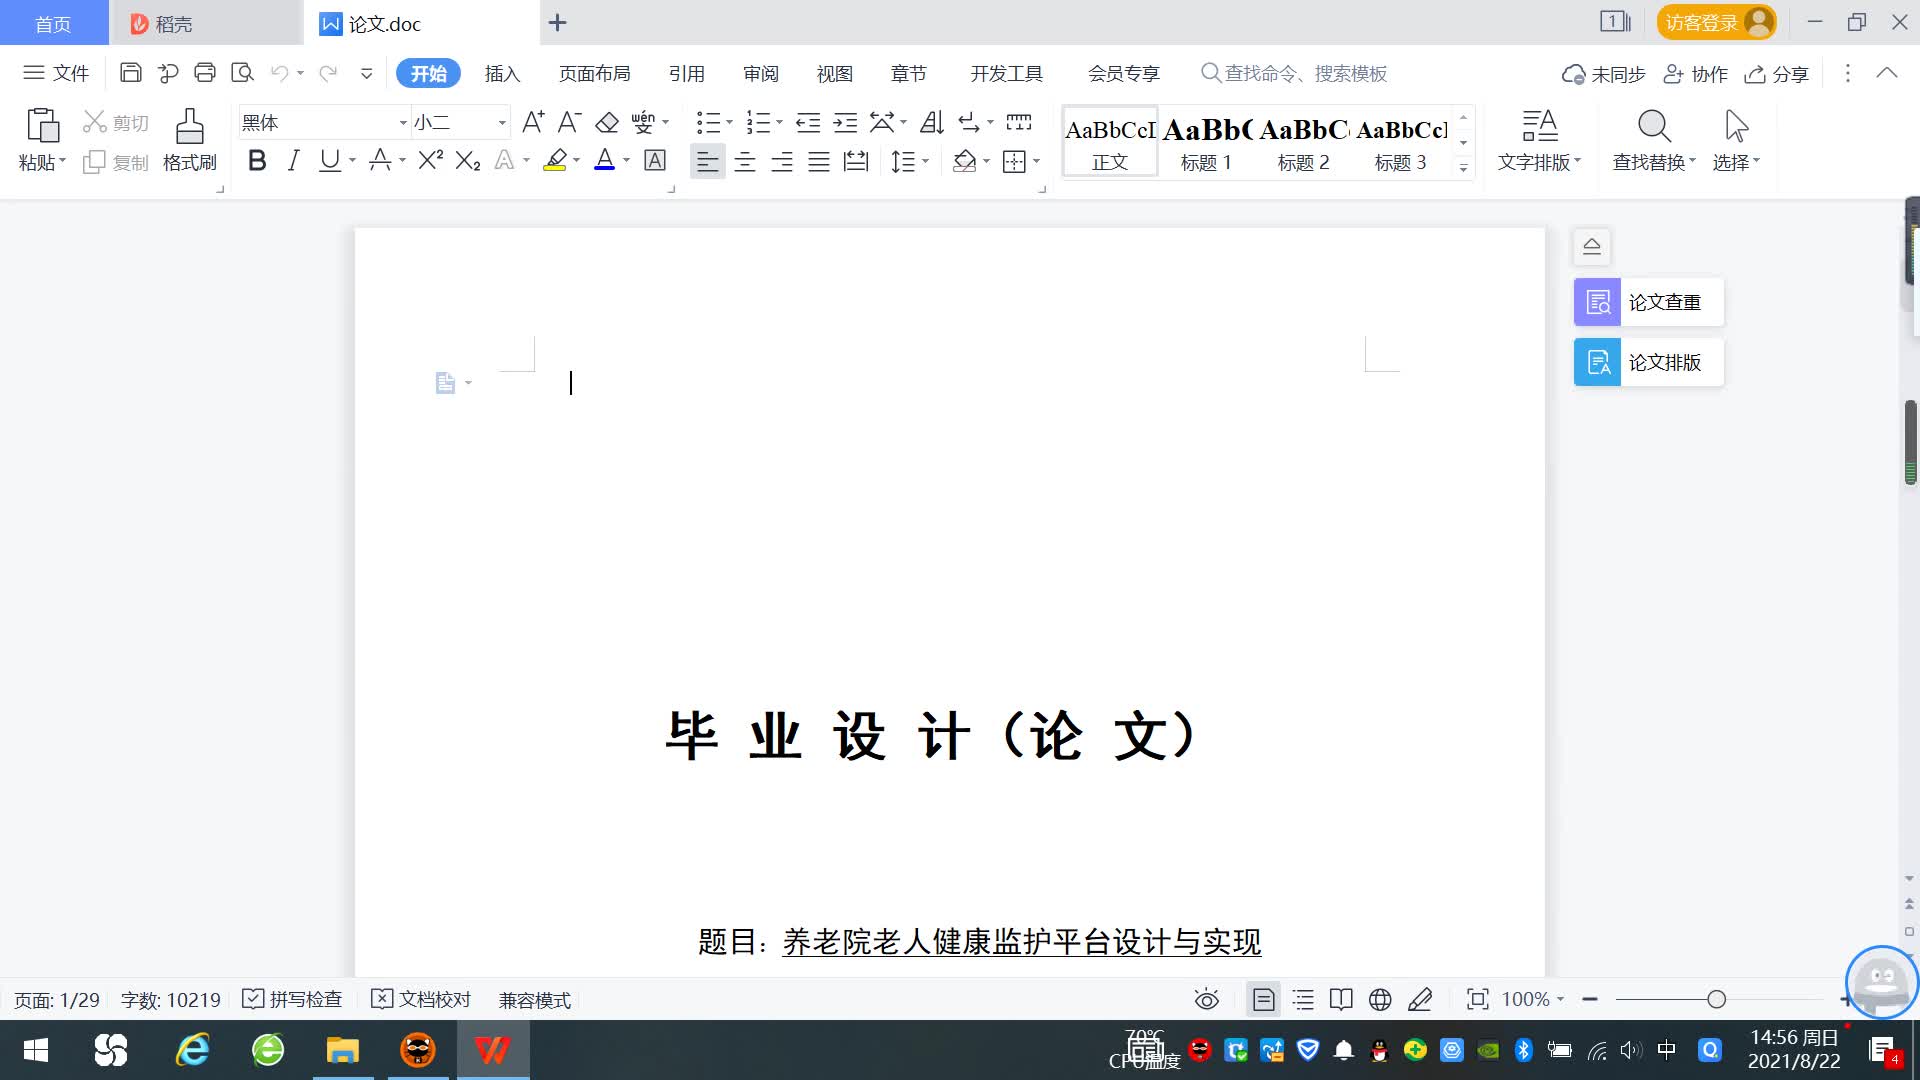Image resolution: width=1920 pixels, height=1080 pixels.
Task: Open the font name dropdown showing 黑体
Action: click(403, 123)
